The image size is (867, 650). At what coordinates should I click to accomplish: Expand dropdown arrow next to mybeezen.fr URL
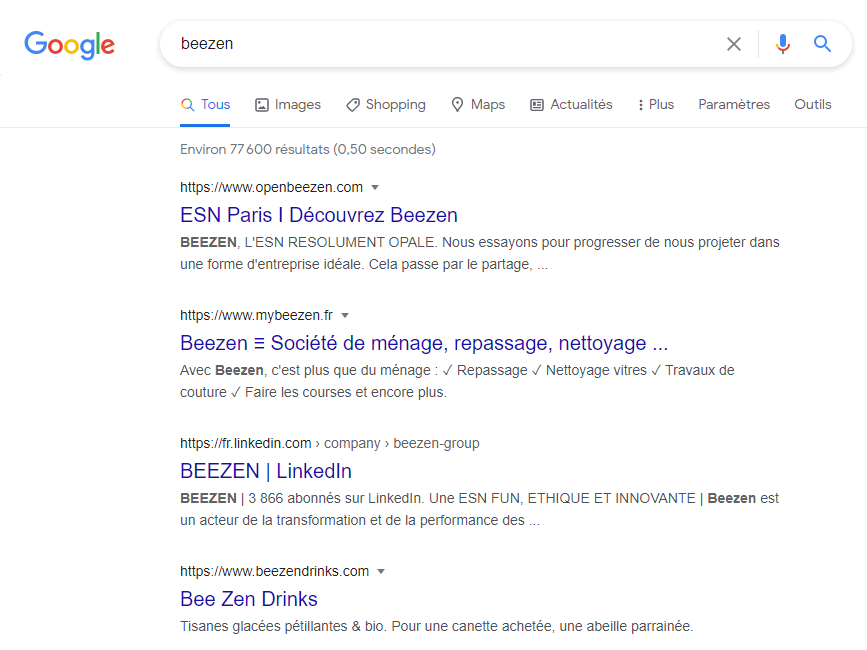click(345, 316)
